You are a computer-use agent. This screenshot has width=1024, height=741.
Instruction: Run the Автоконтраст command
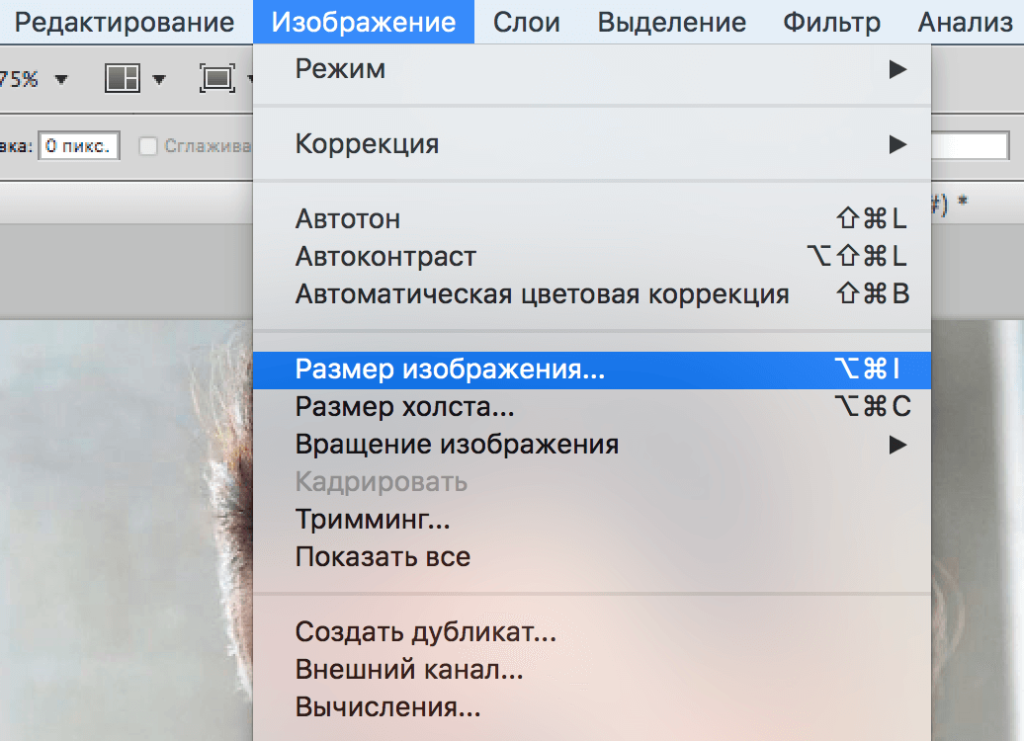pos(386,257)
